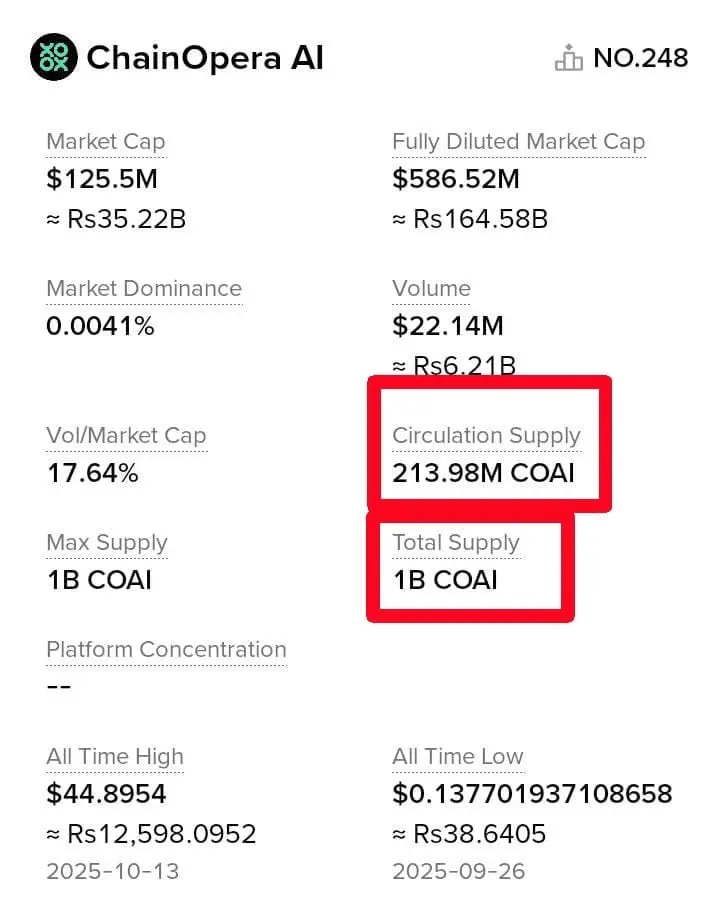Click the $44.8954 all time high value
Image resolution: width=719 pixels, height=902 pixels.
(106, 795)
